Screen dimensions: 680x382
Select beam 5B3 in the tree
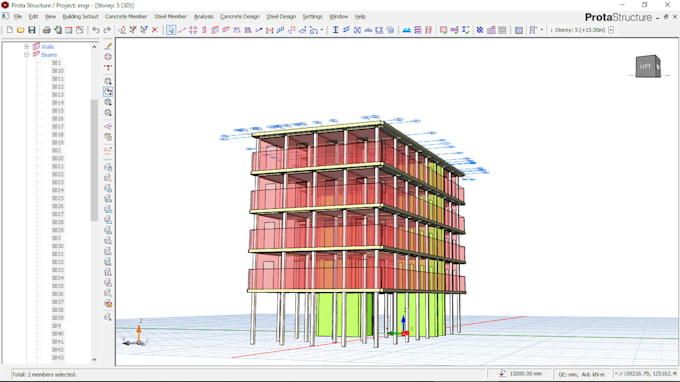pyautogui.click(x=56, y=238)
